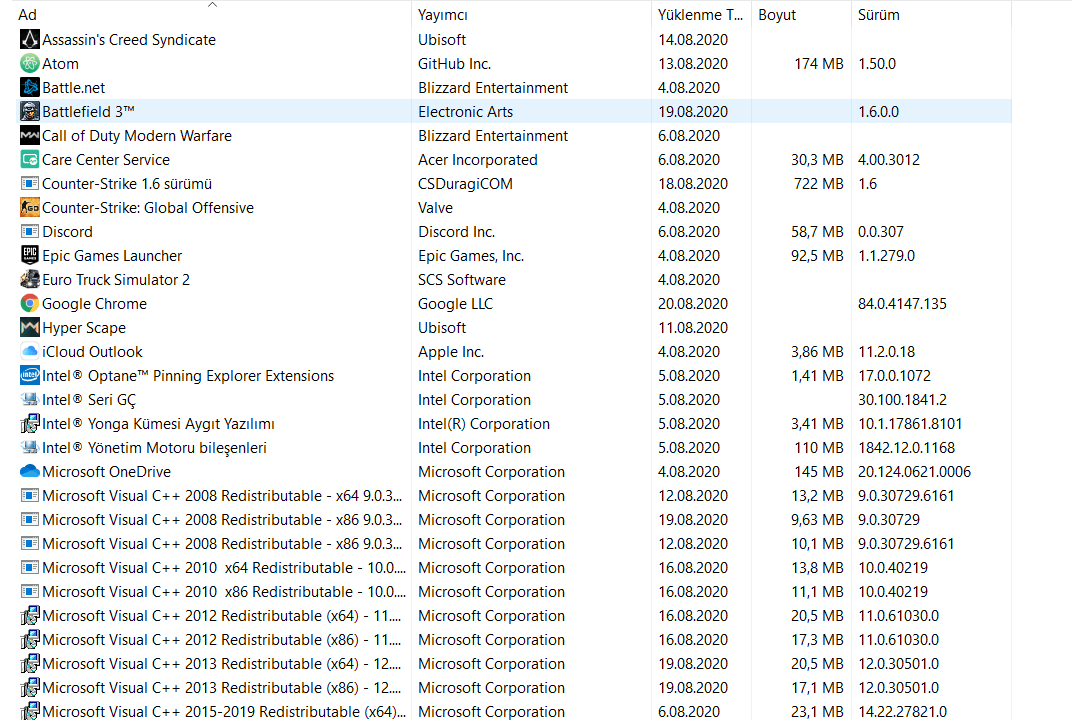Click the Call of Duty Modern Warfare icon
Image resolution: width=1072 pixels, height=720 pixels.
(29, 135)
